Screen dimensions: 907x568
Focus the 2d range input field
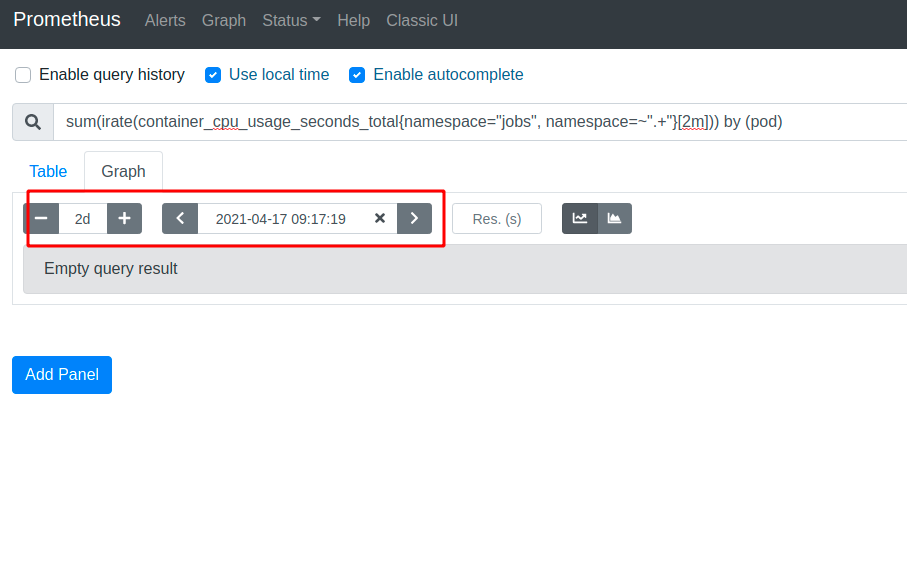(83, 219)
